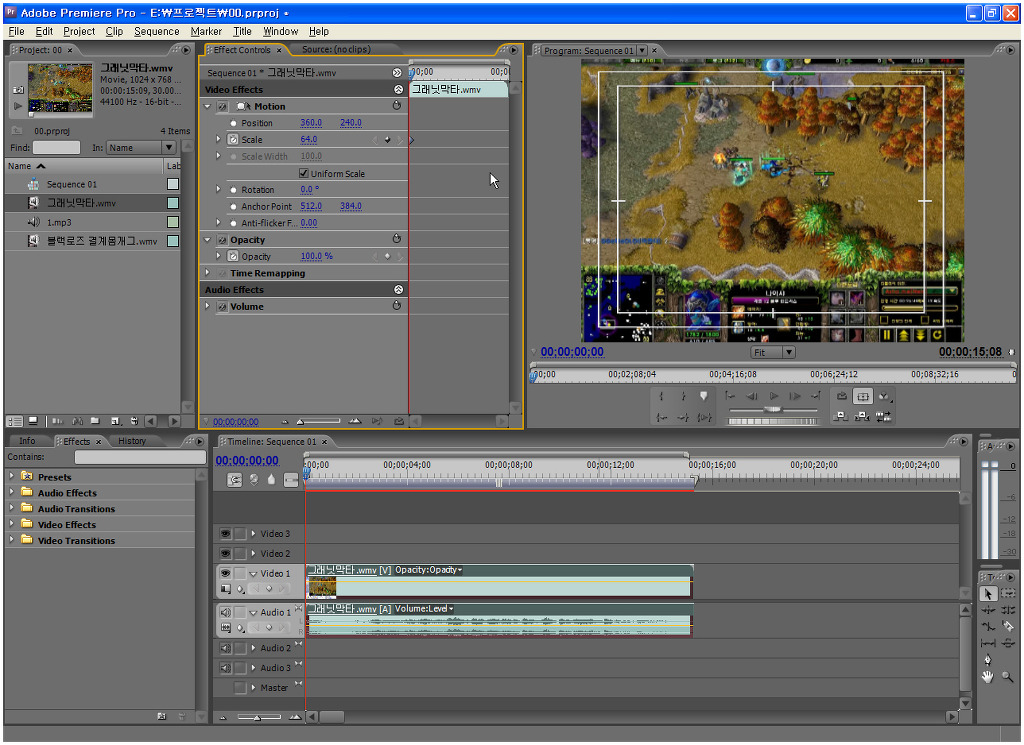The width and height of the screenshot is (1024, 745).
Task: Uncheck the Uniform Scale checkbox
Action: 304,174
